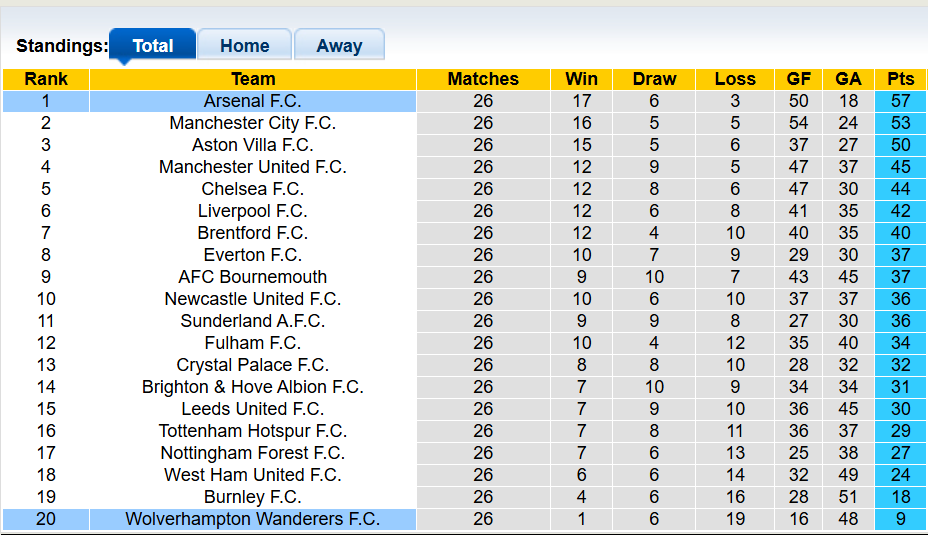Click the Matches column header
928x535 pixels.
(x=483, y=79)
